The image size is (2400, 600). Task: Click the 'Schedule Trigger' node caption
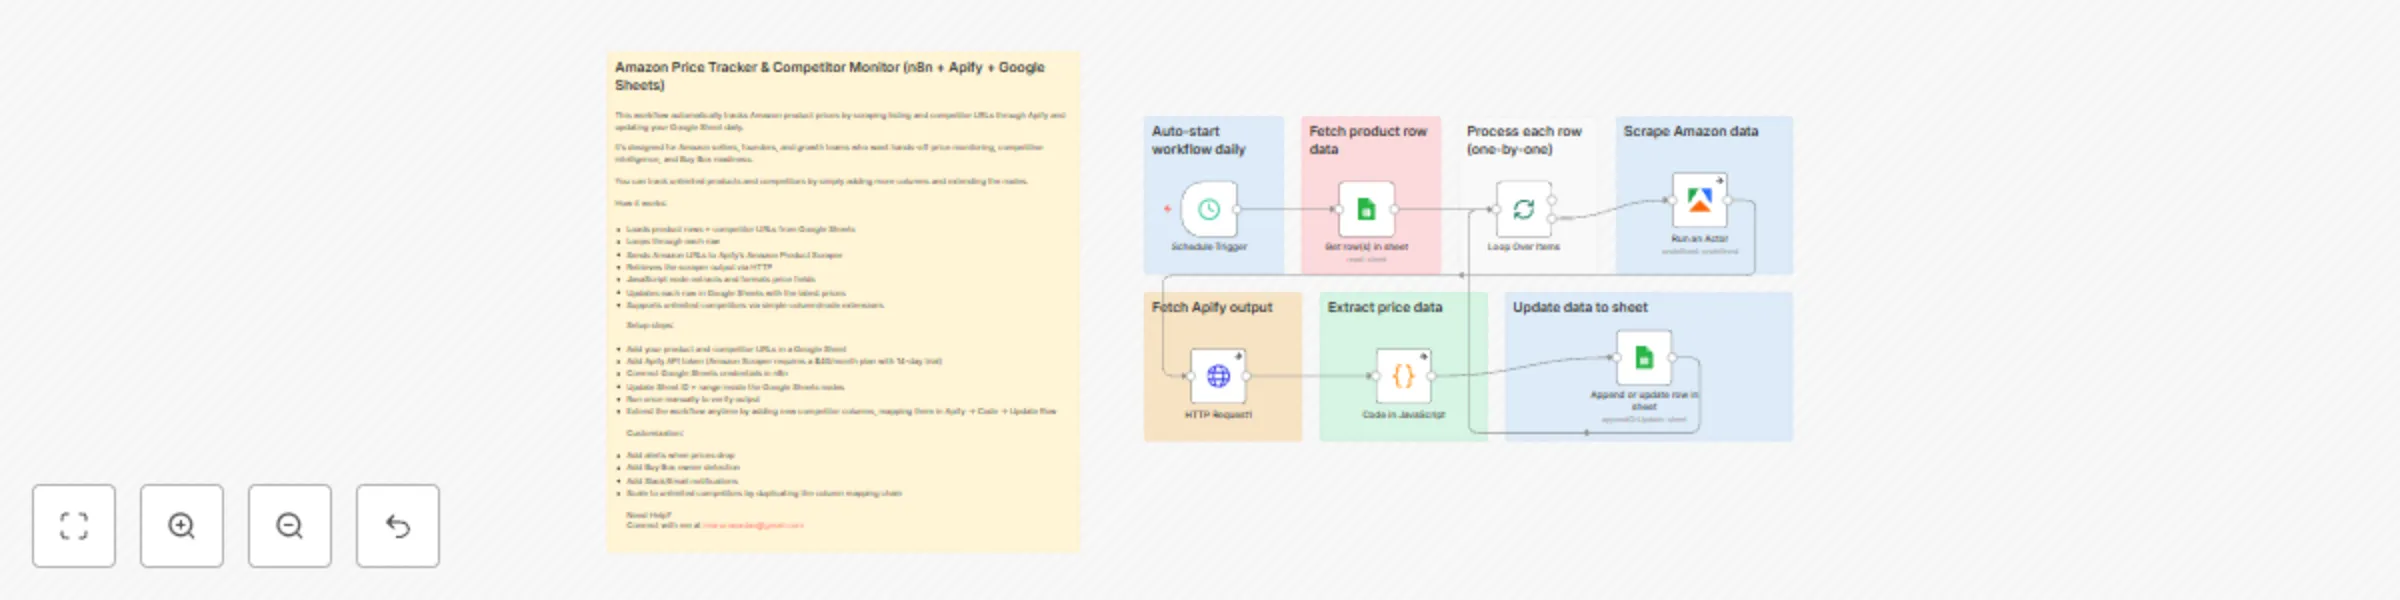[1209, 246]
